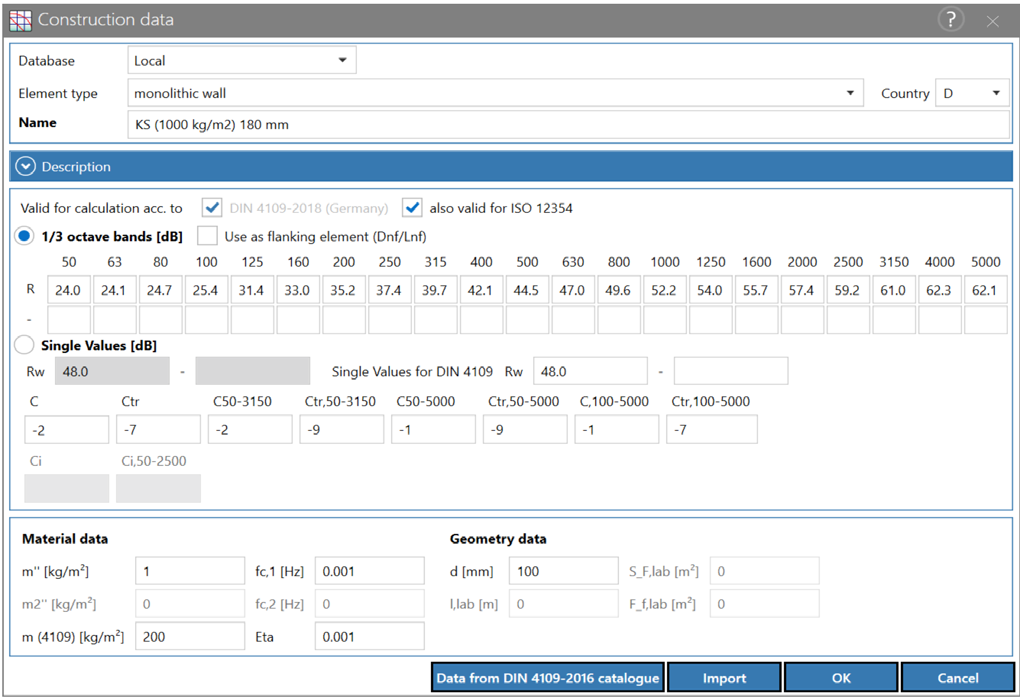
Task: Open the help question mark icon
Action: (950, 20)
